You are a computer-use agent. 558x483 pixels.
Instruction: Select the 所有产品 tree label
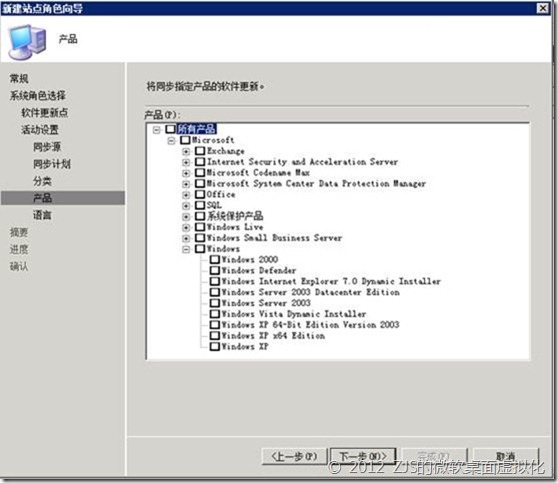[196, 129]
